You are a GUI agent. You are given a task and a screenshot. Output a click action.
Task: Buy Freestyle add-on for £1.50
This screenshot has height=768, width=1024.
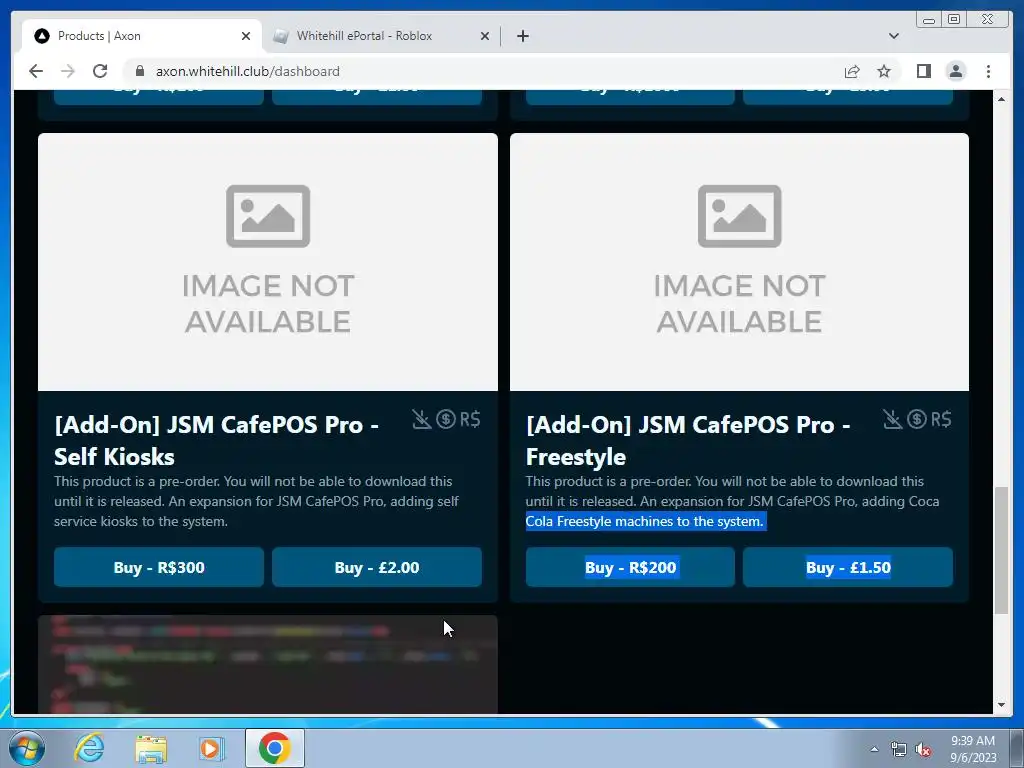[848, 567]
